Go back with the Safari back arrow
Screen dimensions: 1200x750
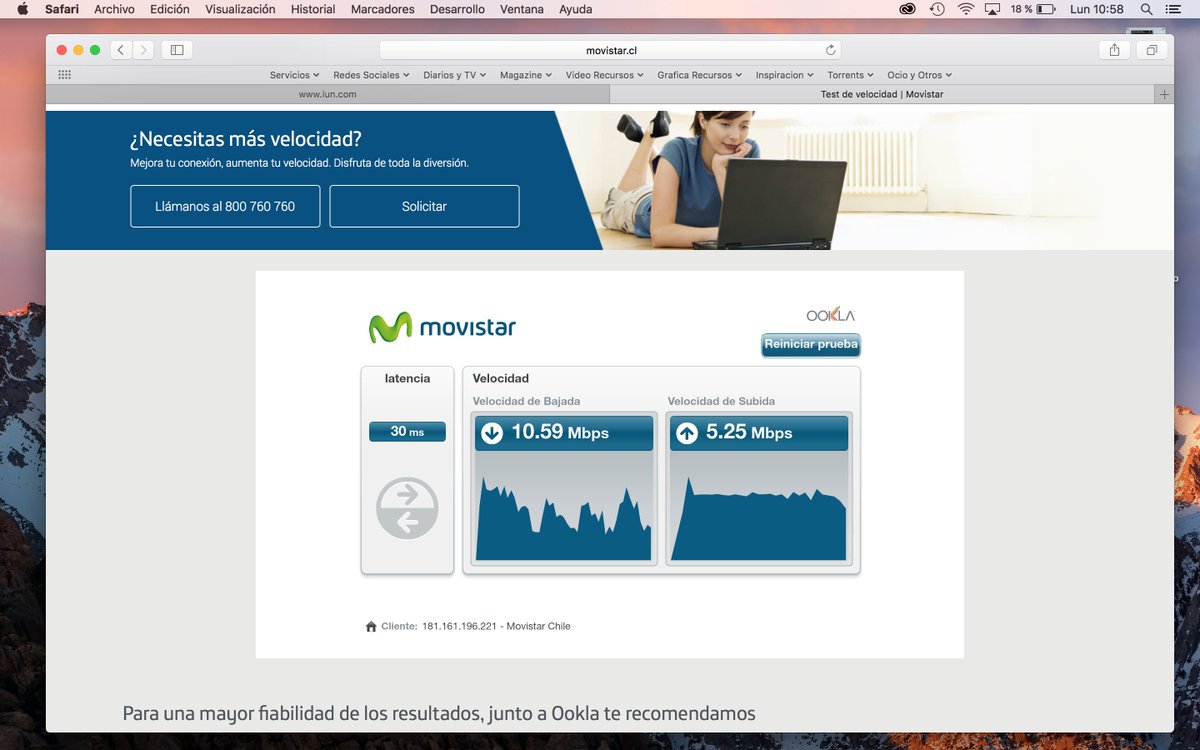121,50
